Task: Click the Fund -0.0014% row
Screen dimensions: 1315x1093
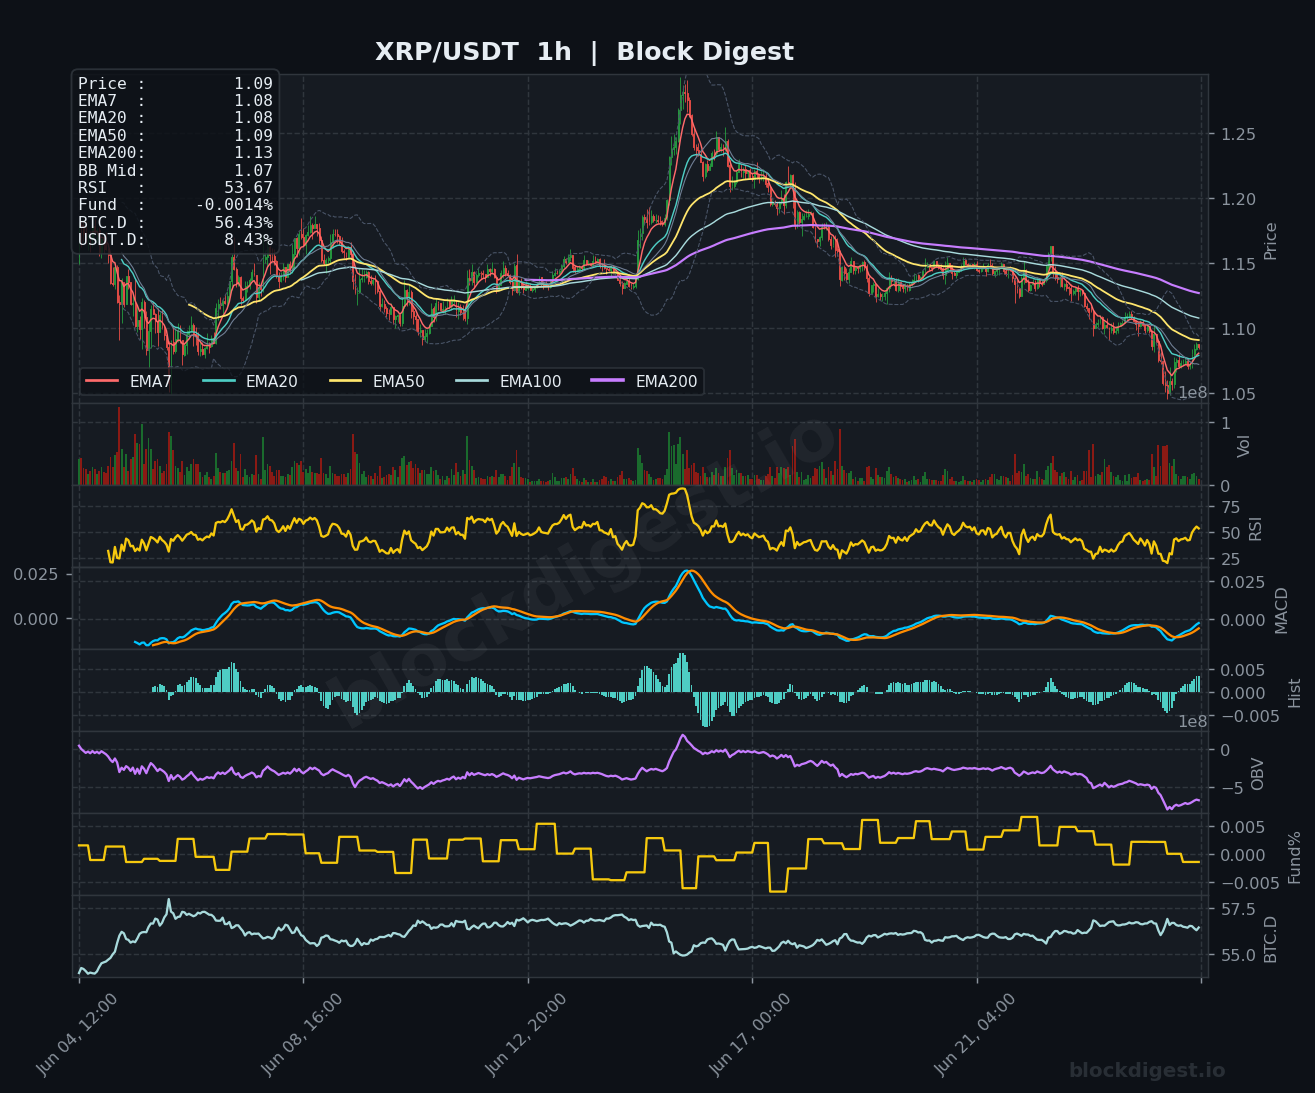Action: tap(175, 205)
